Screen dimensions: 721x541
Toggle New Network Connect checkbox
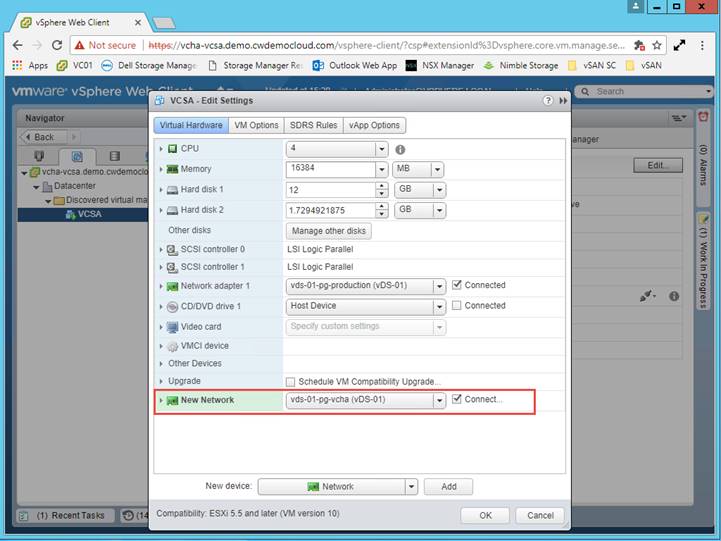coord(457,399)
